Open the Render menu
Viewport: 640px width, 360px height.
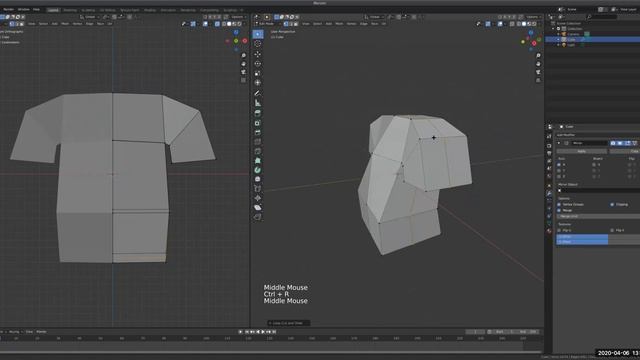(8, 9)
